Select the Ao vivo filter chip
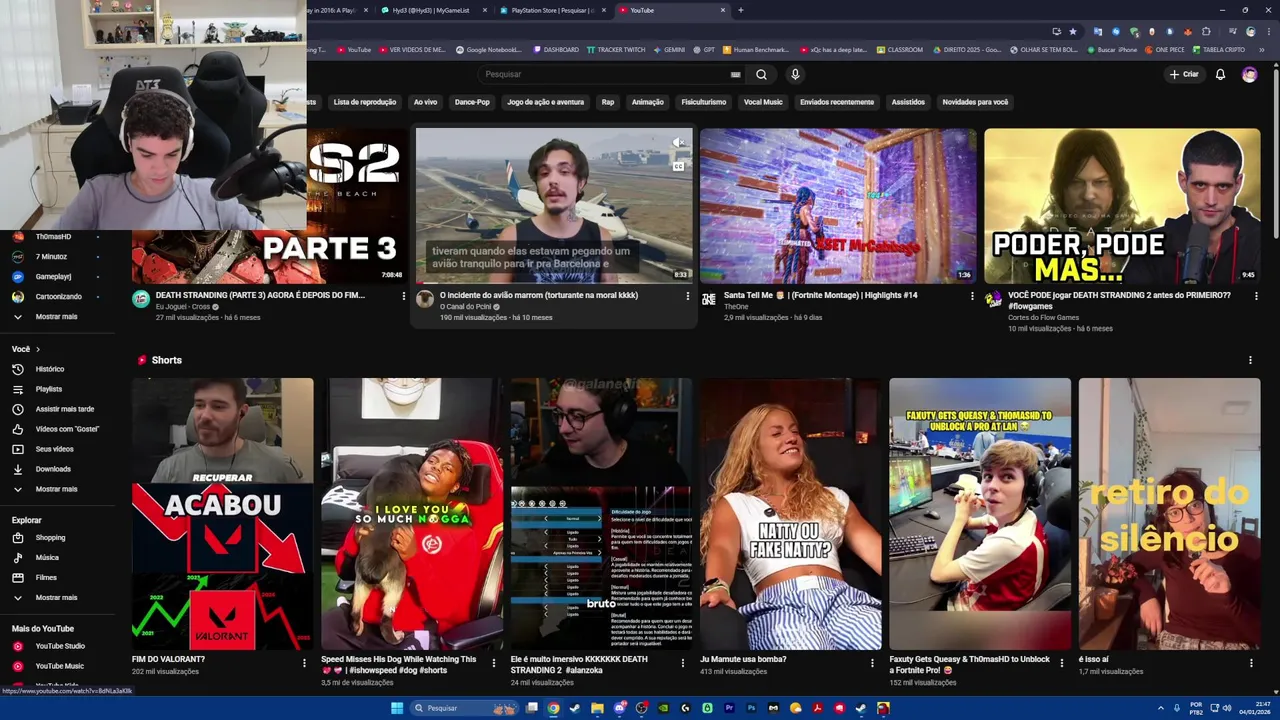Screen dimensions: 1280x720 click(x=425, y=102)
